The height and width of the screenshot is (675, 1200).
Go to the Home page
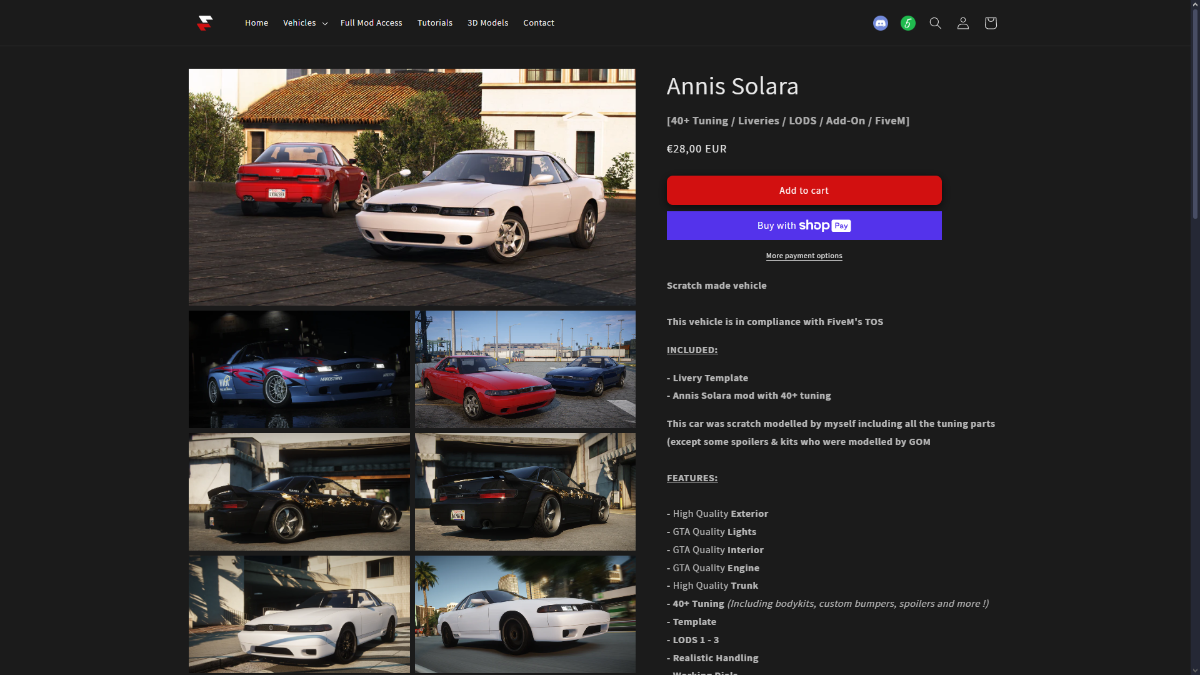coord(256,23)
